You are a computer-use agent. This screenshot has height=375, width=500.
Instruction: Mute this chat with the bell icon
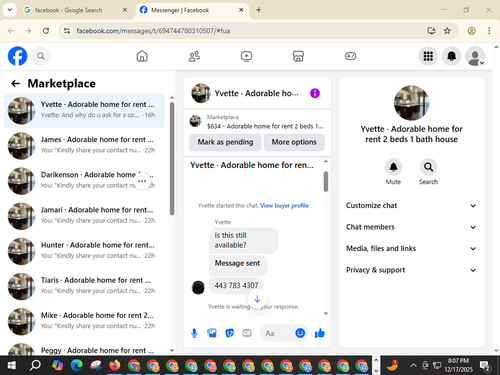(393, 167)
